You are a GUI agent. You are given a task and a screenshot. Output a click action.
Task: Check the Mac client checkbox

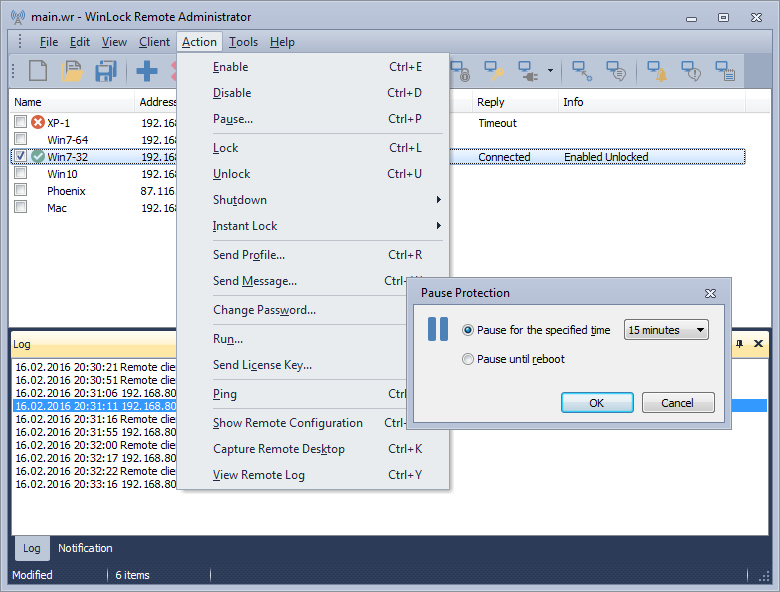pos(20,206)
